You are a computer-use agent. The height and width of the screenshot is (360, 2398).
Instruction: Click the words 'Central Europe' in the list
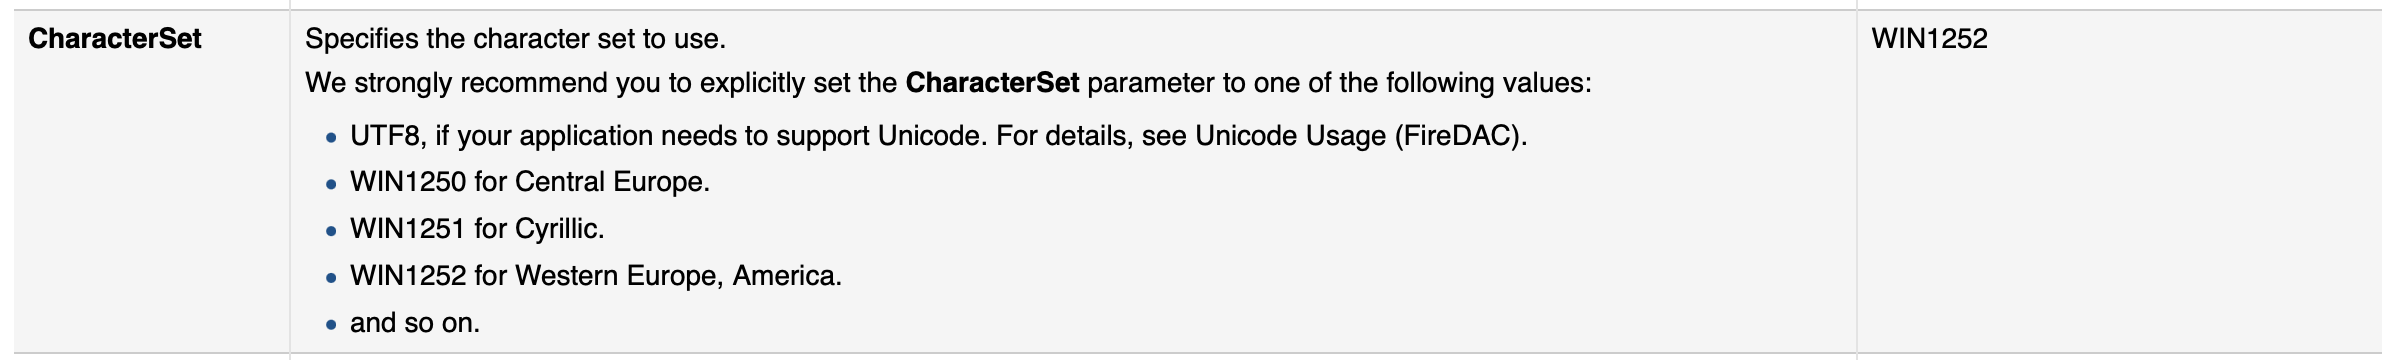point(610,182)
